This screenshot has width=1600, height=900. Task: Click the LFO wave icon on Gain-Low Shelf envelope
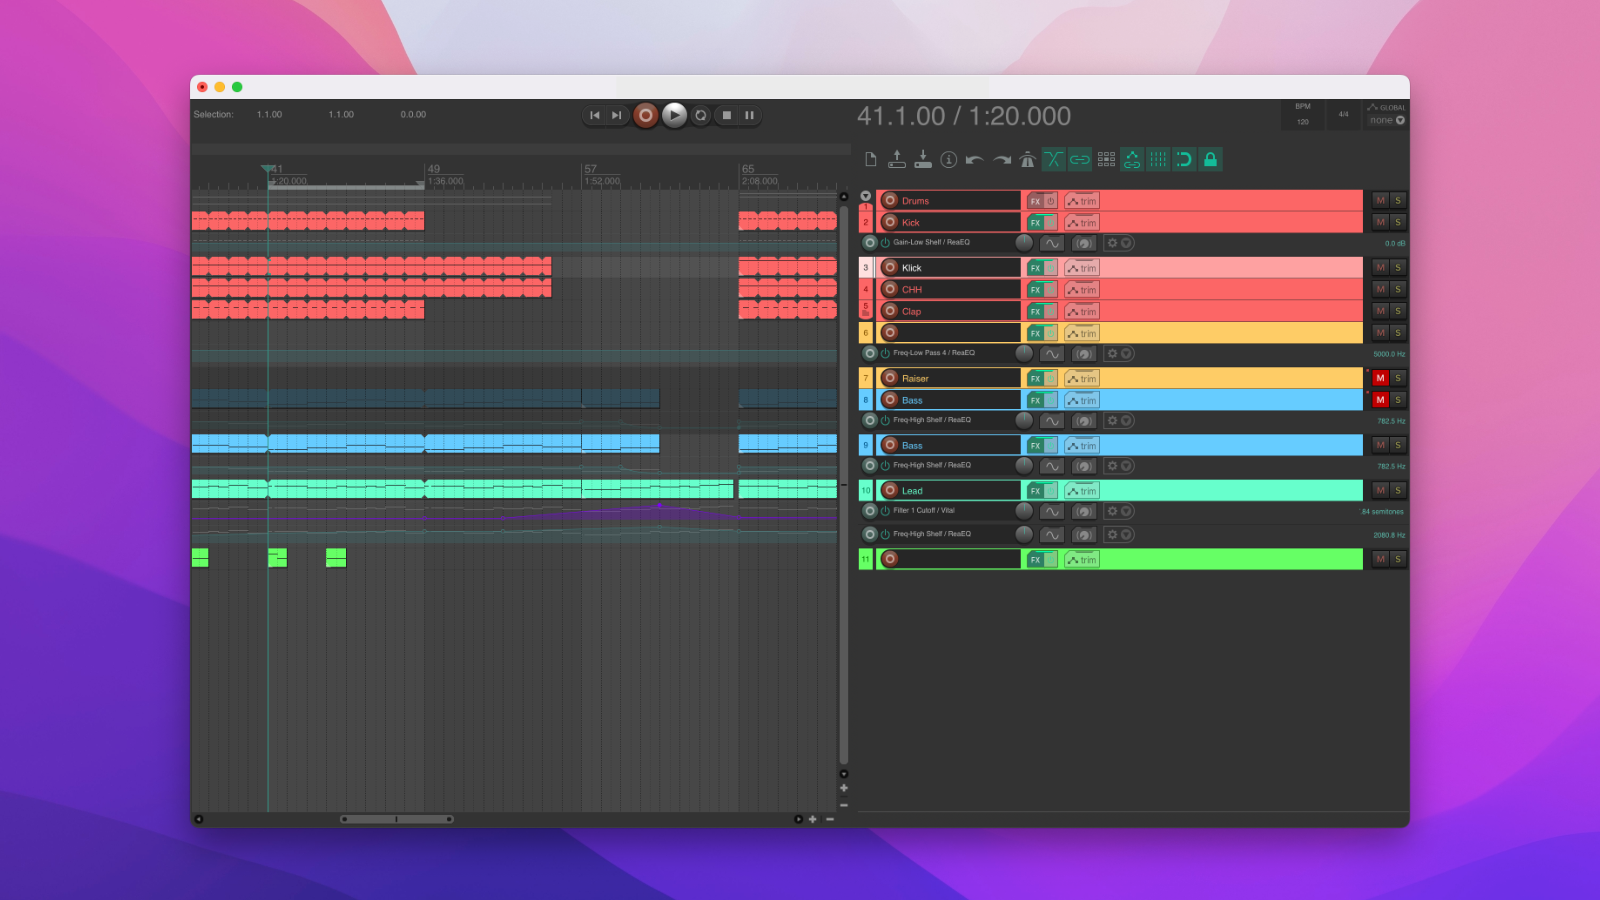tap(1052, 243)
